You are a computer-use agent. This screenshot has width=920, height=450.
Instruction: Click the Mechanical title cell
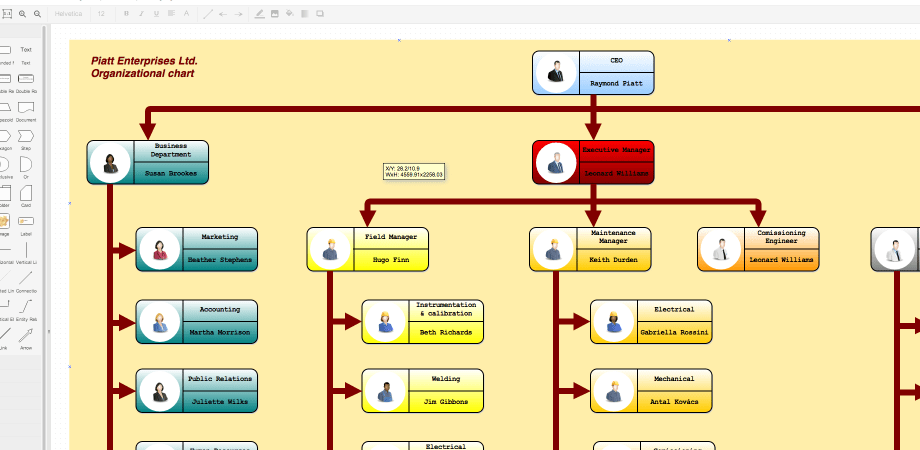pos(674,379)
